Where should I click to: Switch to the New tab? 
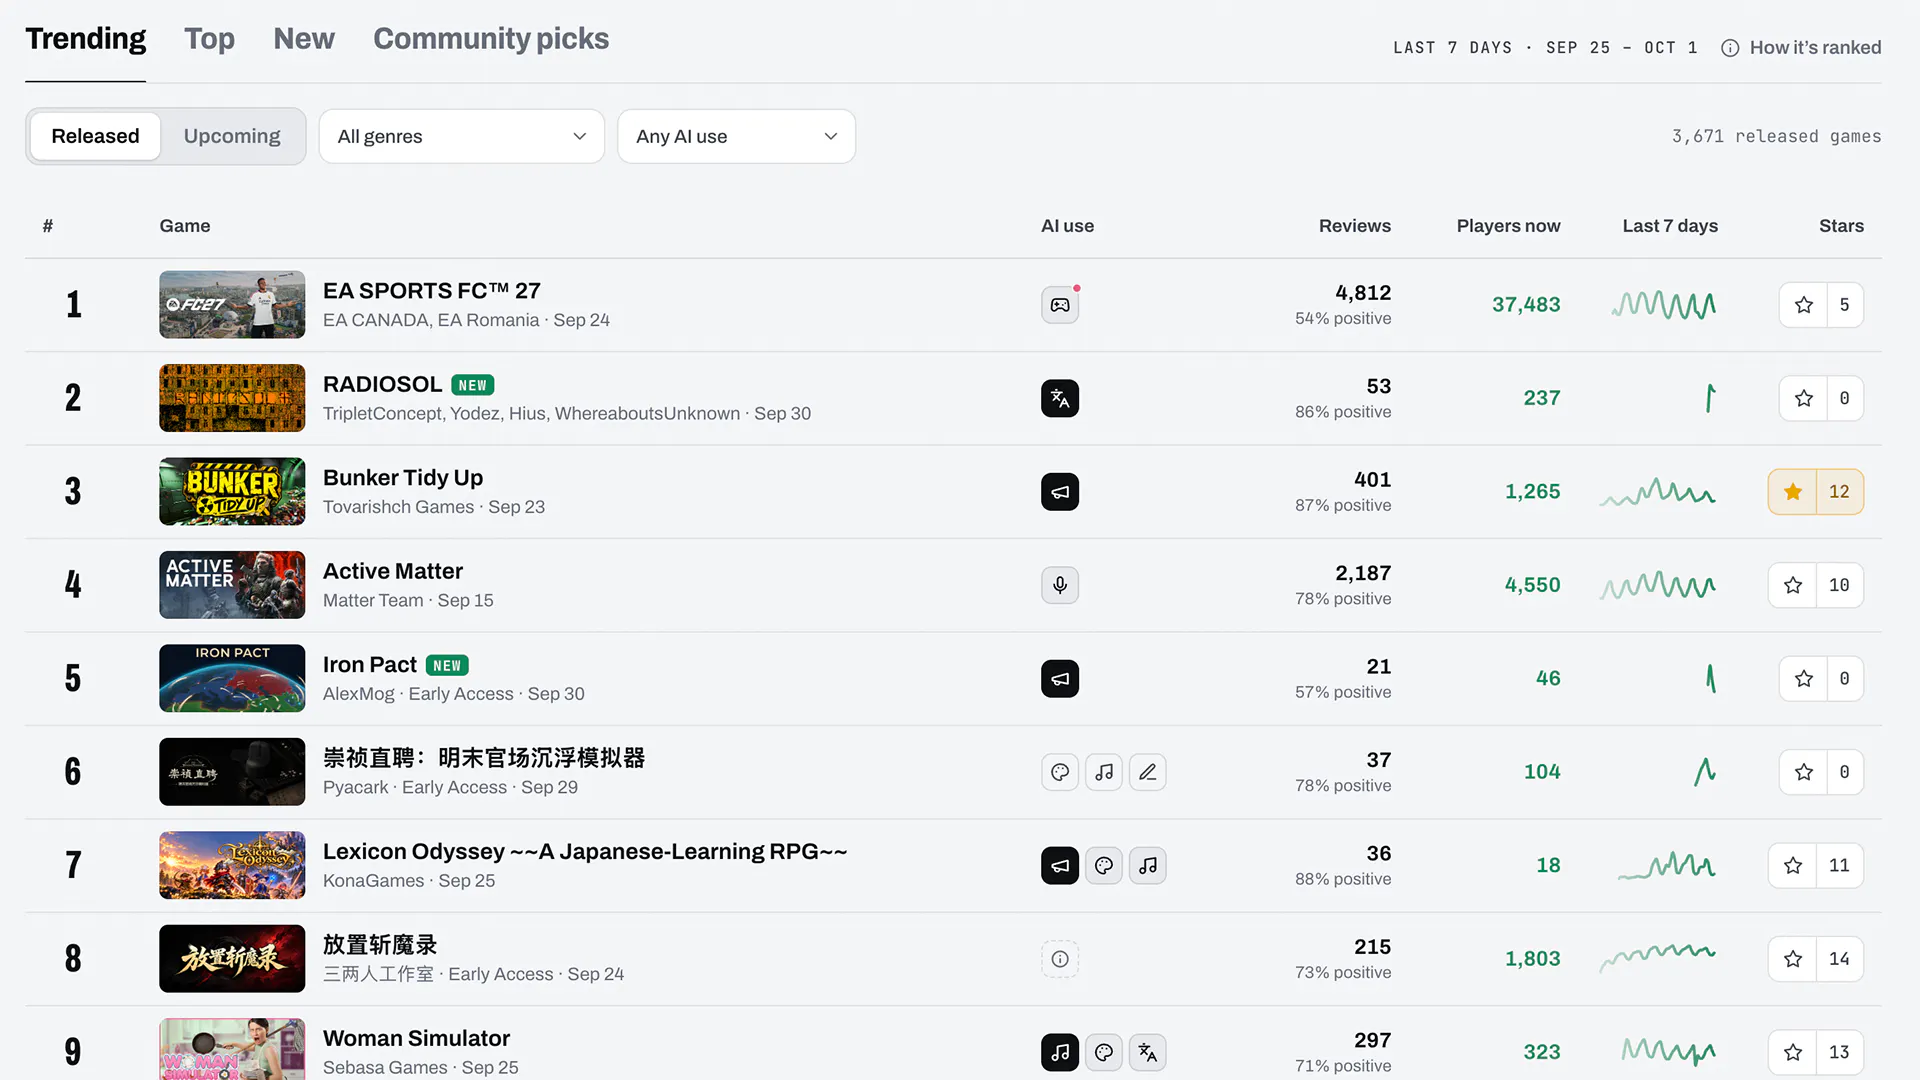tap(304, 39)
